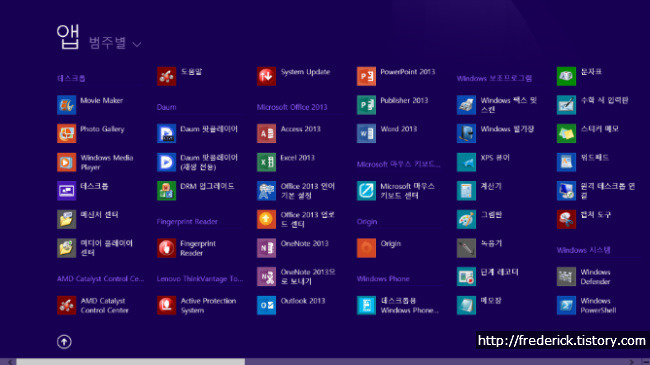Click the '미디어 플레이어 센터' label
Viewport: 650px width, 365px height.
(x=106, y=248)
